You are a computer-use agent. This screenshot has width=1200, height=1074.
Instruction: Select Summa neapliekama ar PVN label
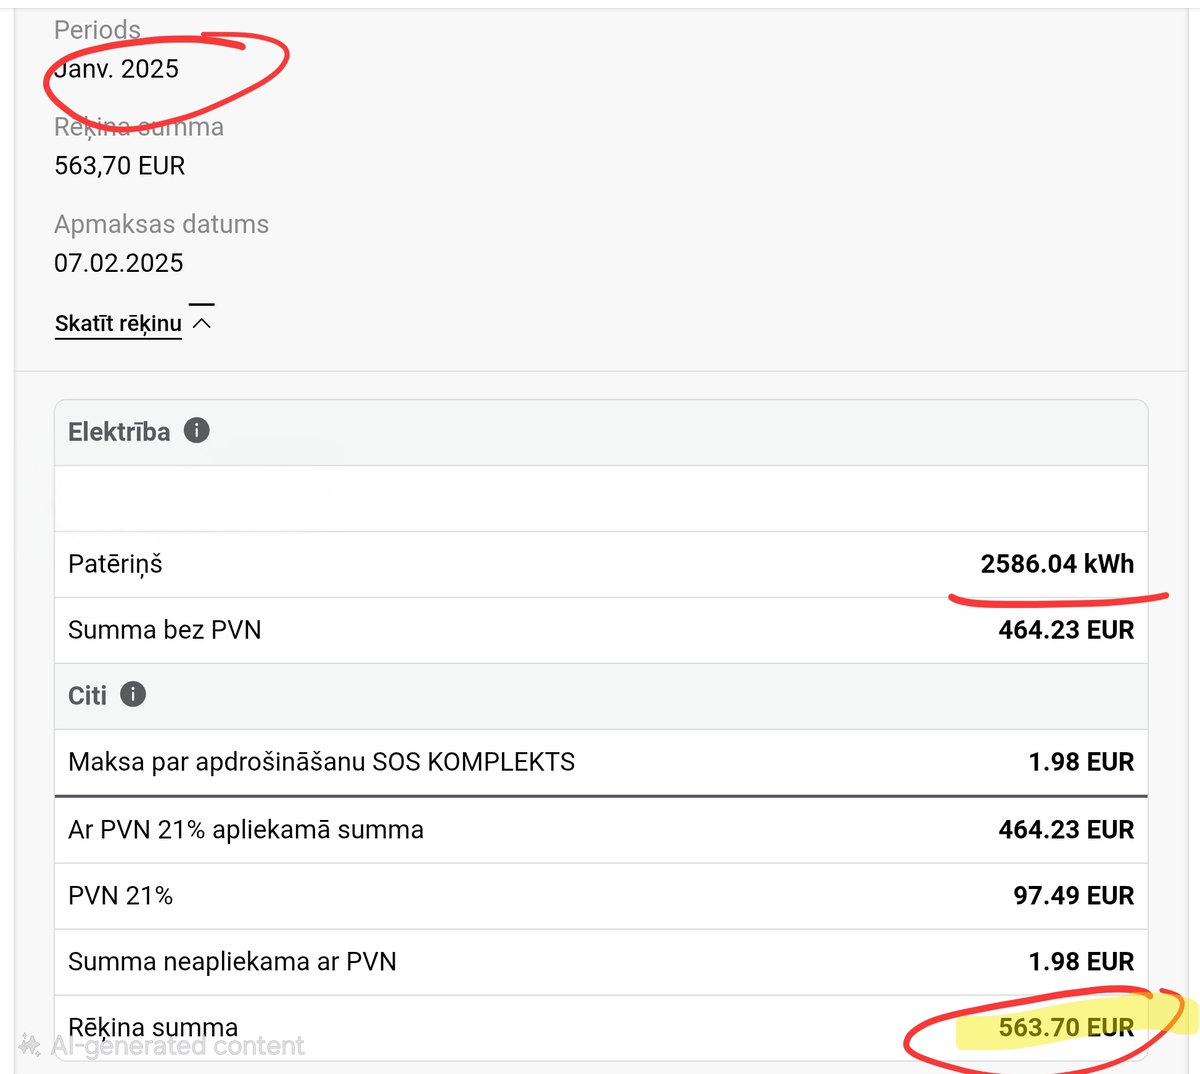pyautogui.click(x=232, y=962)
